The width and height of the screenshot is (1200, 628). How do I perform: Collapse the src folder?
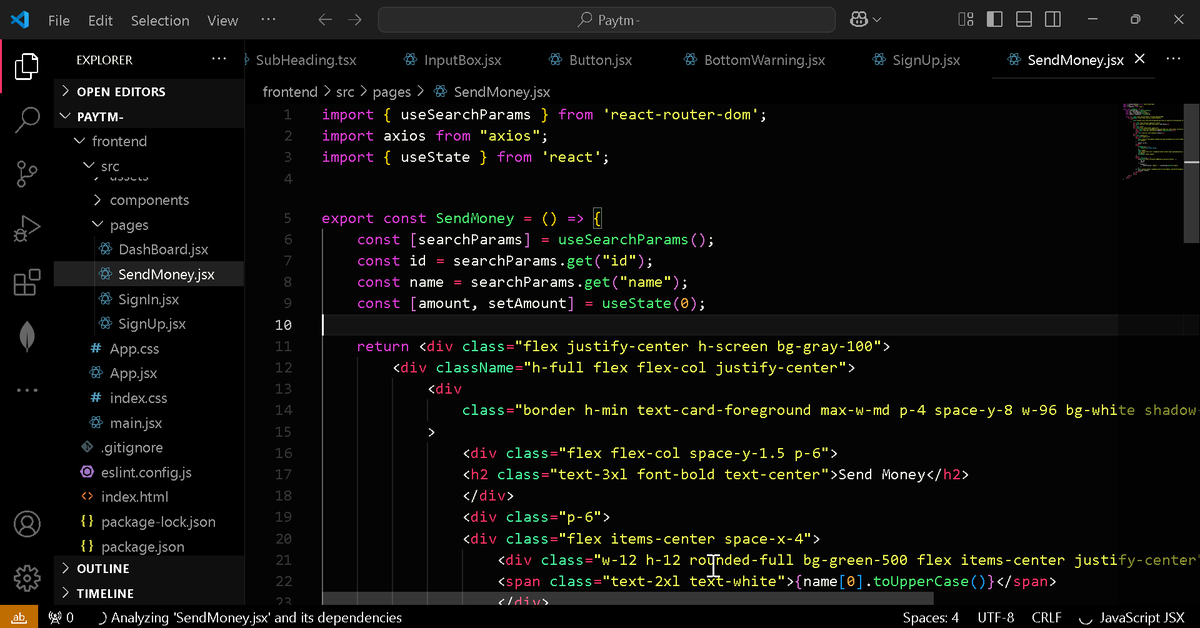(x=148, y=166)
